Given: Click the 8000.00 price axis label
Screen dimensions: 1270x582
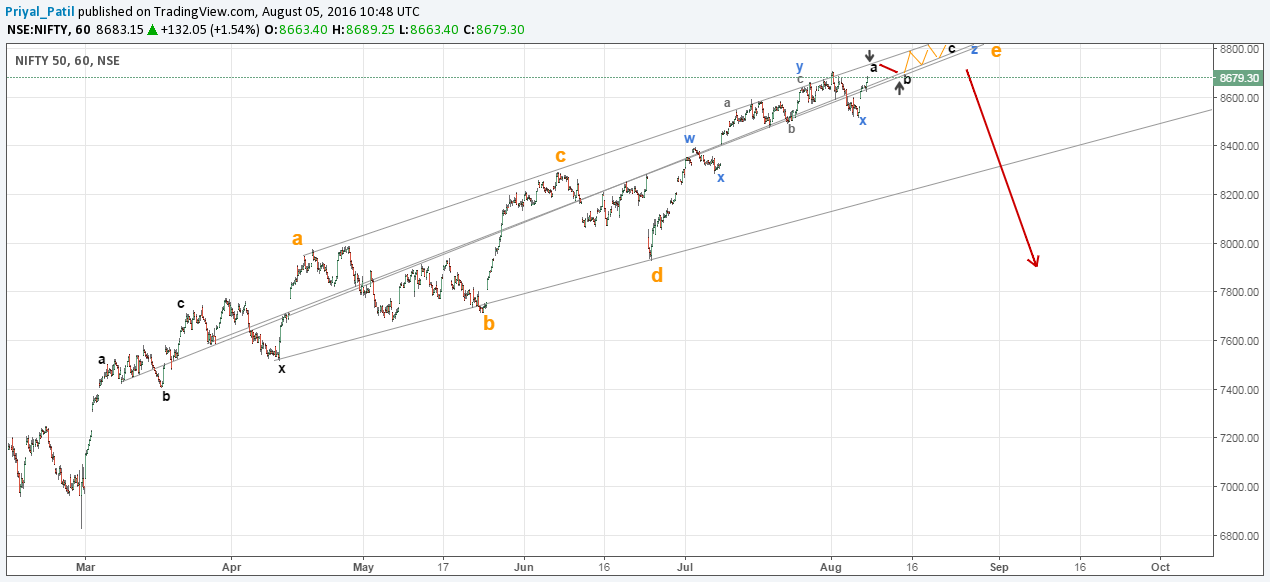Looking at the screenshot, I should coord(1239,244).
